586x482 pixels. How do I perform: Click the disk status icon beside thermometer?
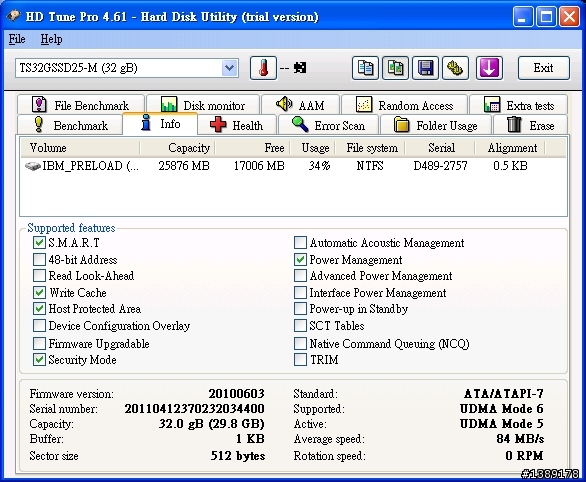300,68
